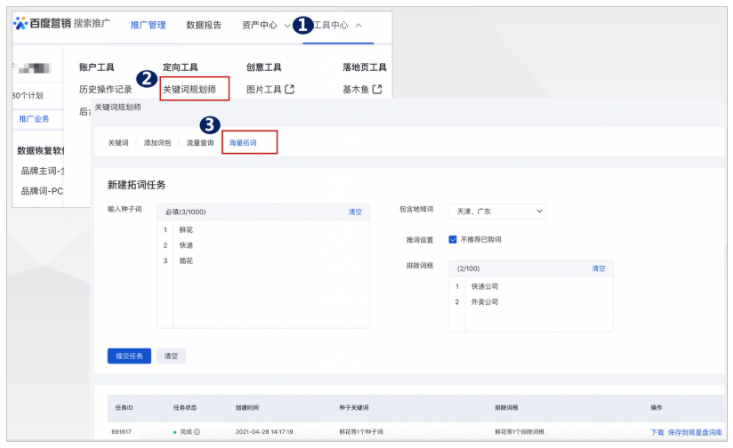Viewport: 733px width, 448px height.
Task: Select seed word 鲜花 in list
Action: (186, 230)
